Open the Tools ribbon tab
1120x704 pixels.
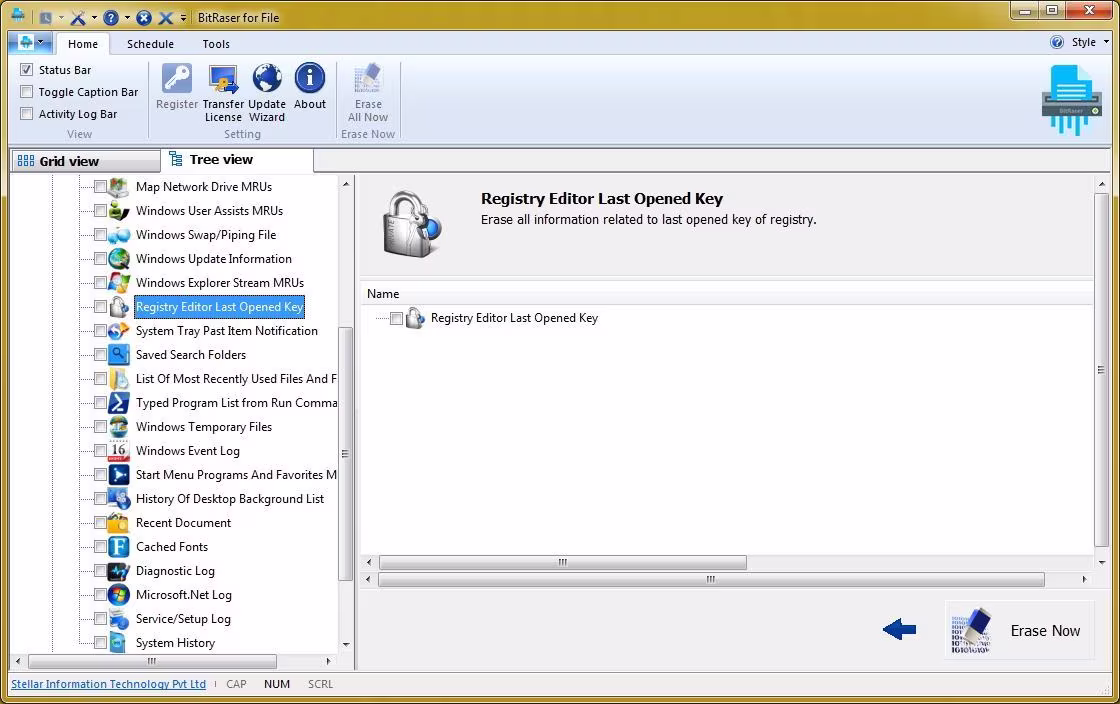coord(216,44)
